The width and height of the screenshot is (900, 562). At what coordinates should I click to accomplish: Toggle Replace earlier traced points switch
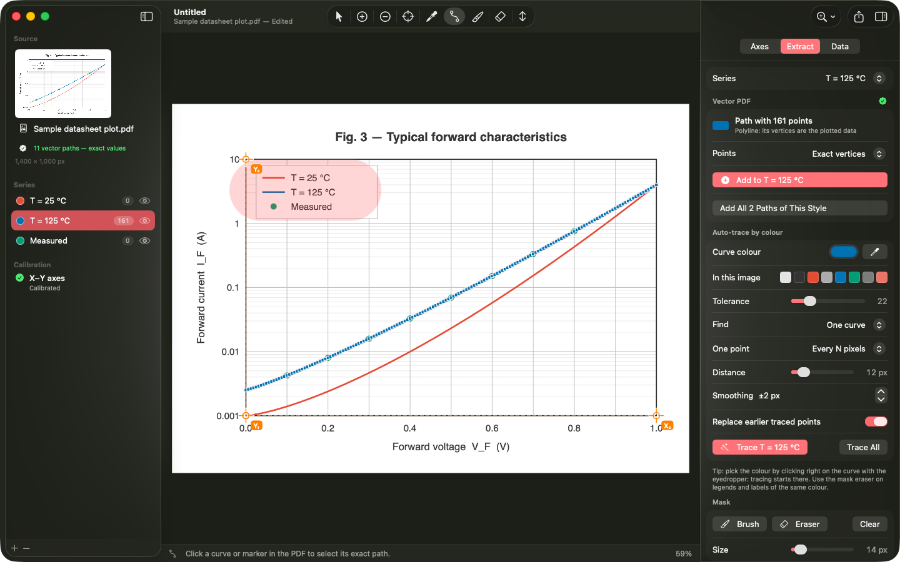click(x=876, y=421)
